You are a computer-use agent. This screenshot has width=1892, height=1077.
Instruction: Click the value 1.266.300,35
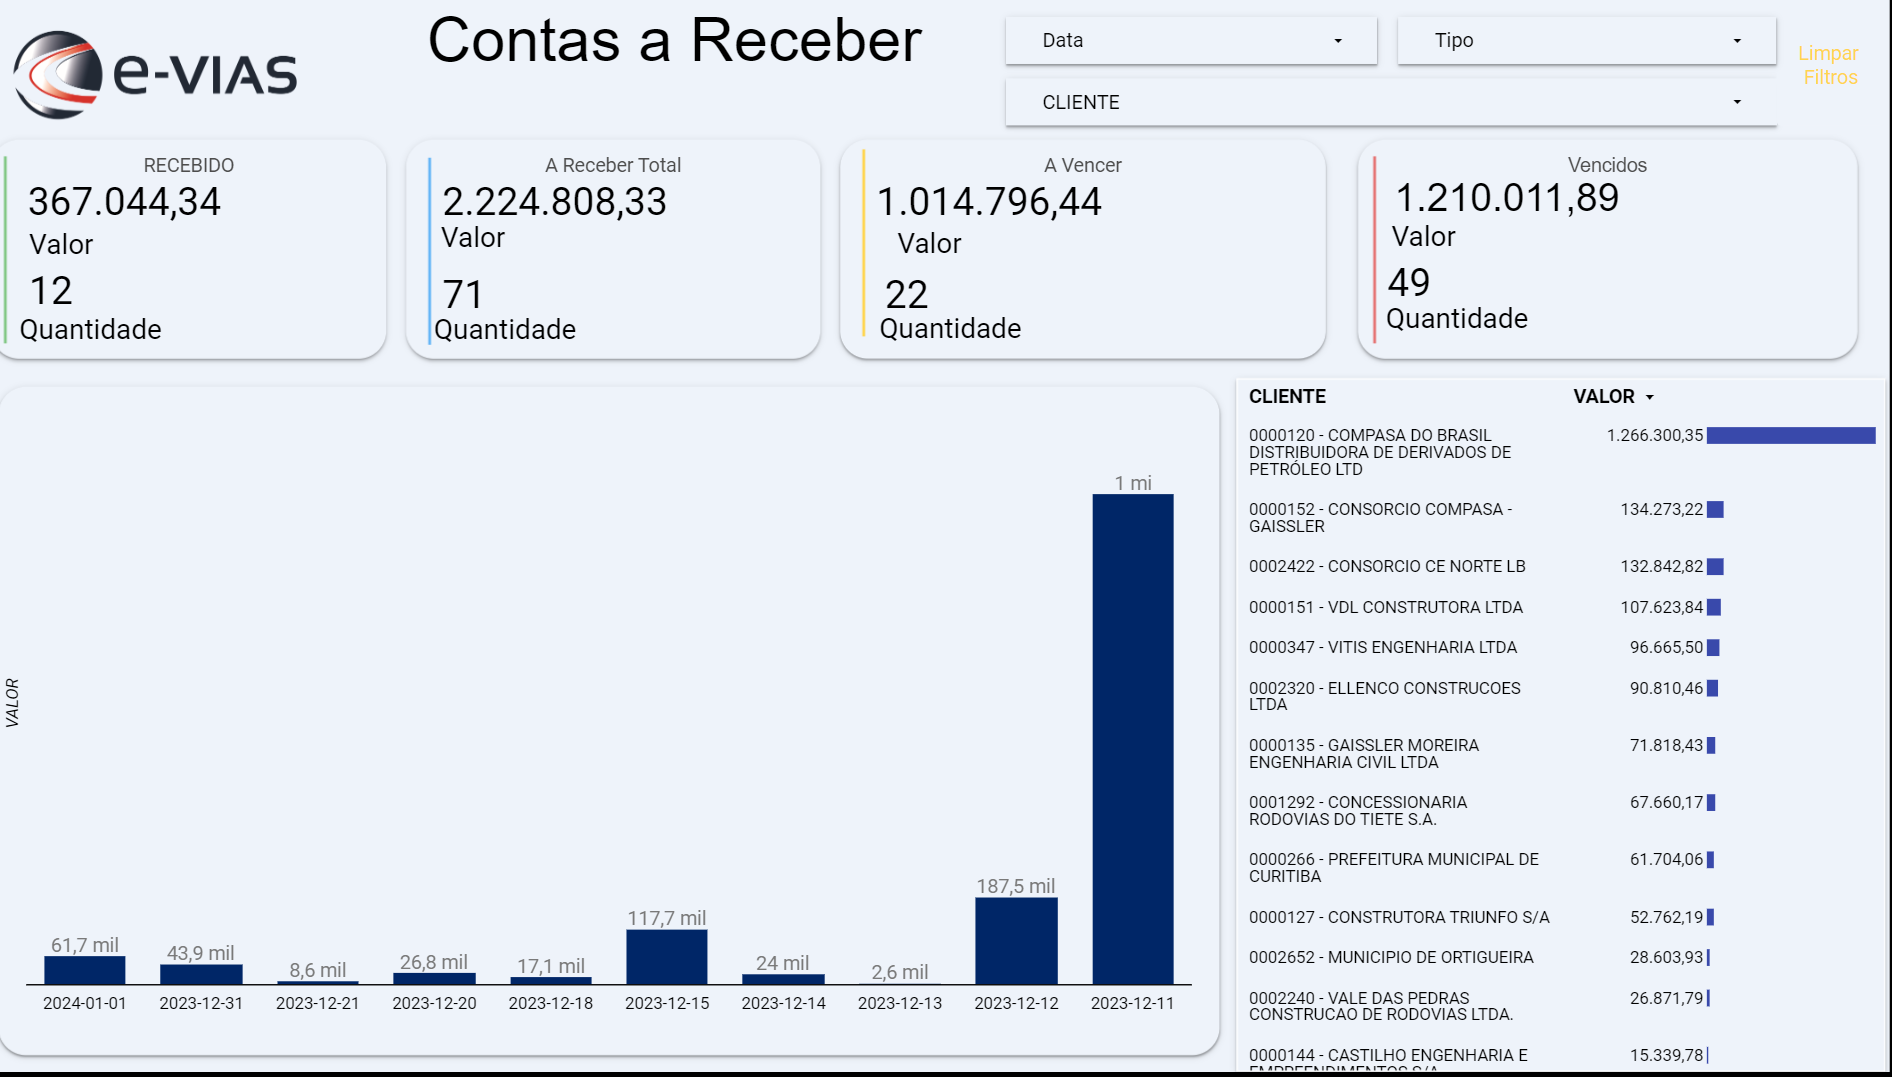[x=1654, y=436]
